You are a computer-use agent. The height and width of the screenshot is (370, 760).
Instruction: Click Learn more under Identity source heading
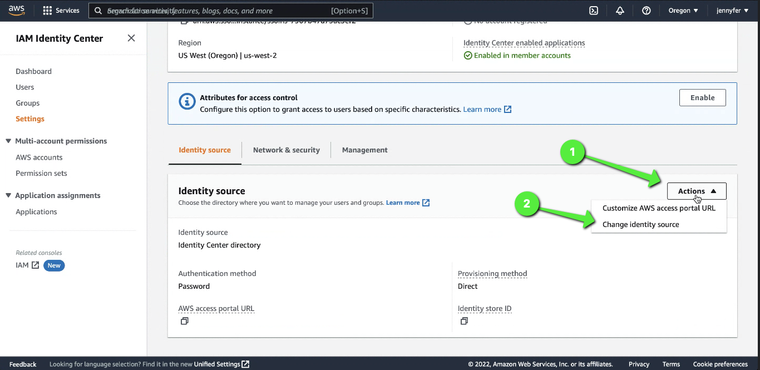click(403, 203)
